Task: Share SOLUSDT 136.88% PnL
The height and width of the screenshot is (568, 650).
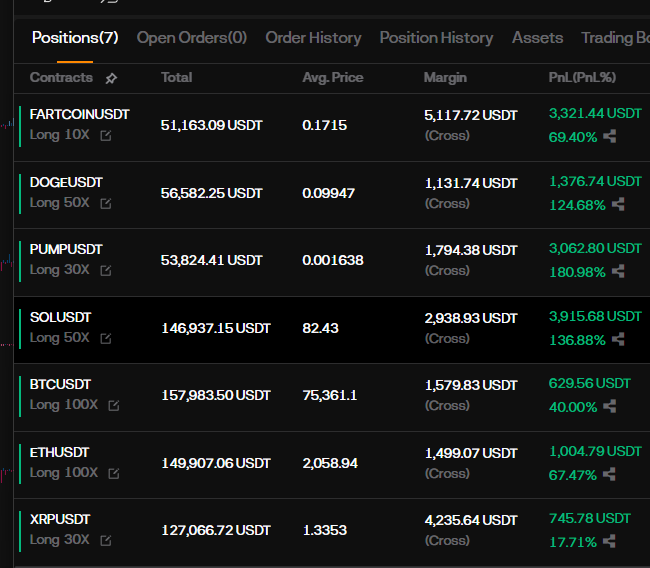Action: 618,340
